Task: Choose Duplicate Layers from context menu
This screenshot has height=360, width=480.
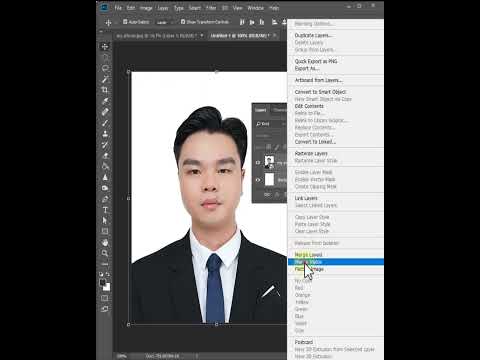Action: (313, 35)
